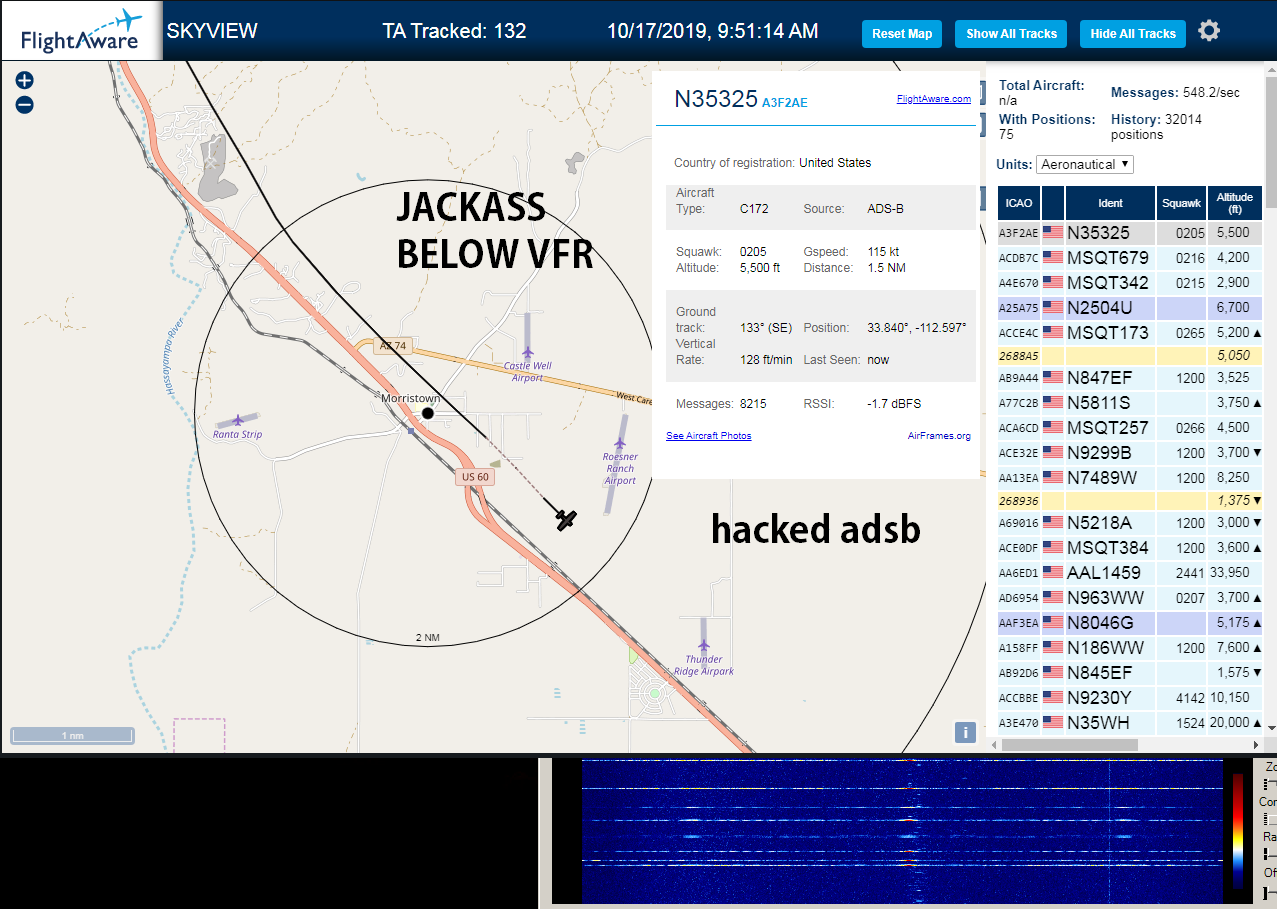This screenshot has height=909, width=1277.
Task: Select the N963WW aircraft row
Action: tap(1130, 597)
